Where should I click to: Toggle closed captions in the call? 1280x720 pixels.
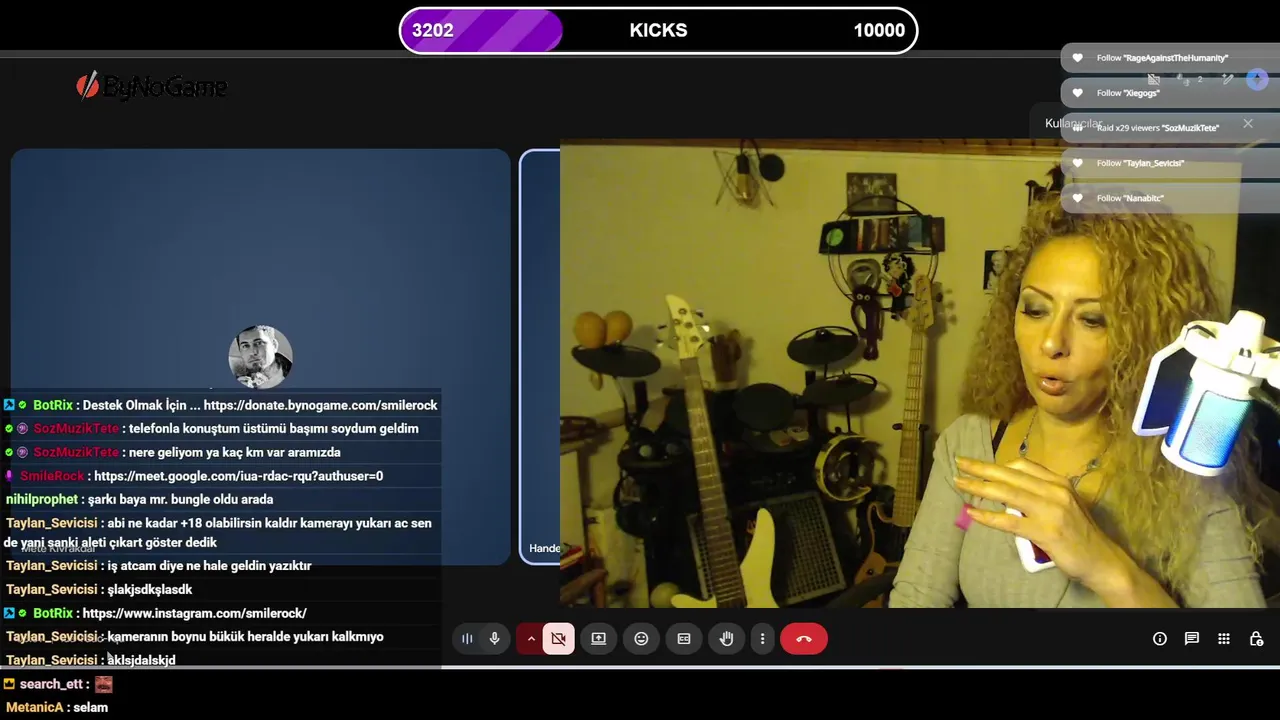point(684,639)
